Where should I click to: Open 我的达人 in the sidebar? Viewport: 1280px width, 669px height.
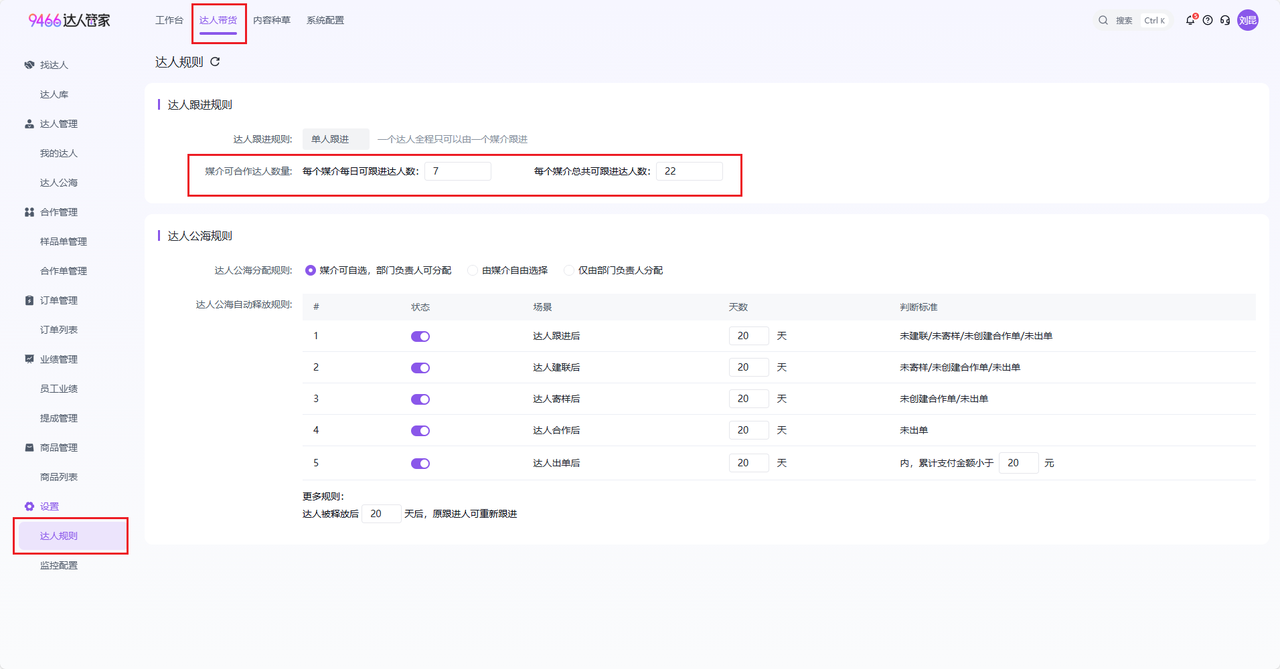(x=58, y=153)
